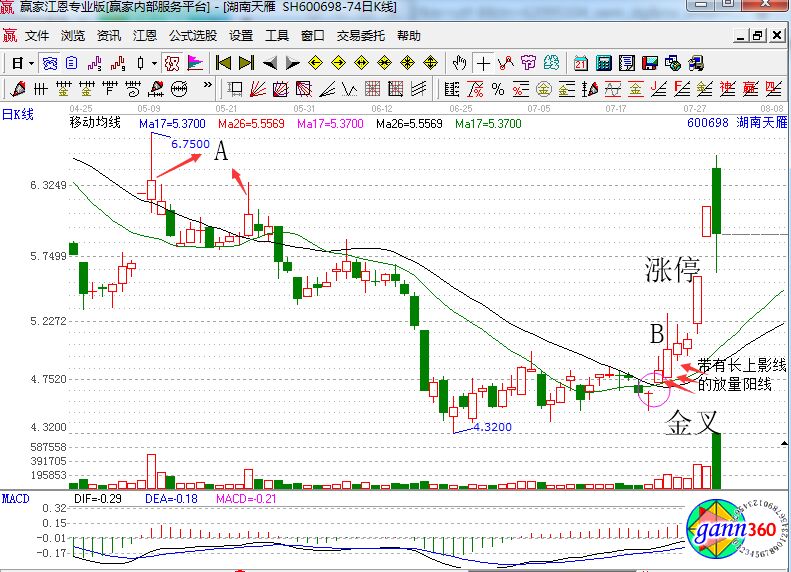Open the 公式选股 menu

[192, 35]
